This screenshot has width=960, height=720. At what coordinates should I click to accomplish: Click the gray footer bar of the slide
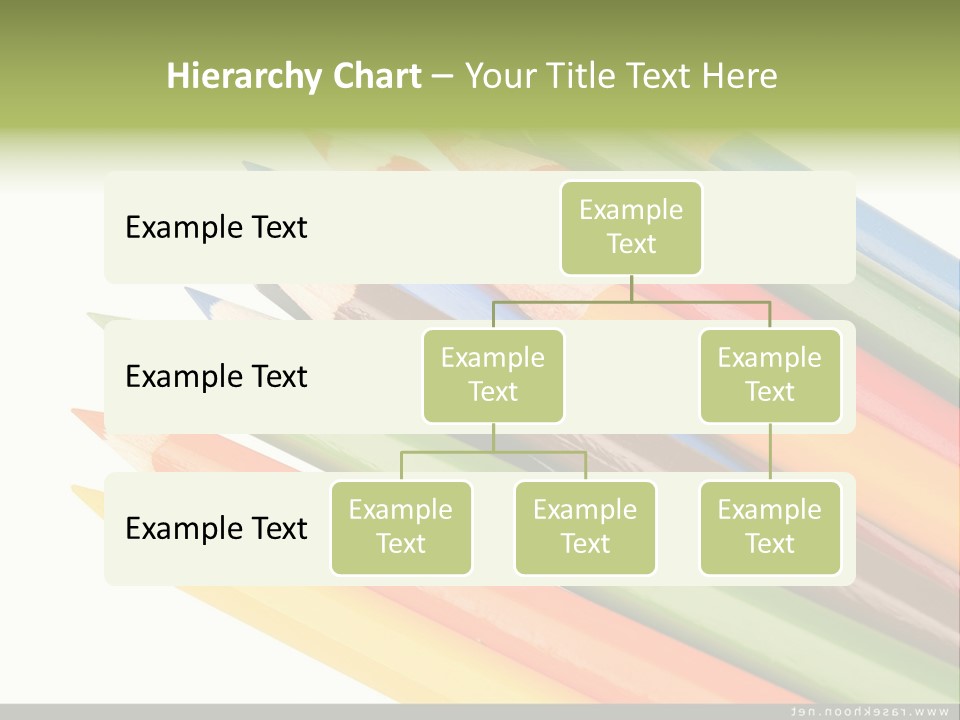400,711
